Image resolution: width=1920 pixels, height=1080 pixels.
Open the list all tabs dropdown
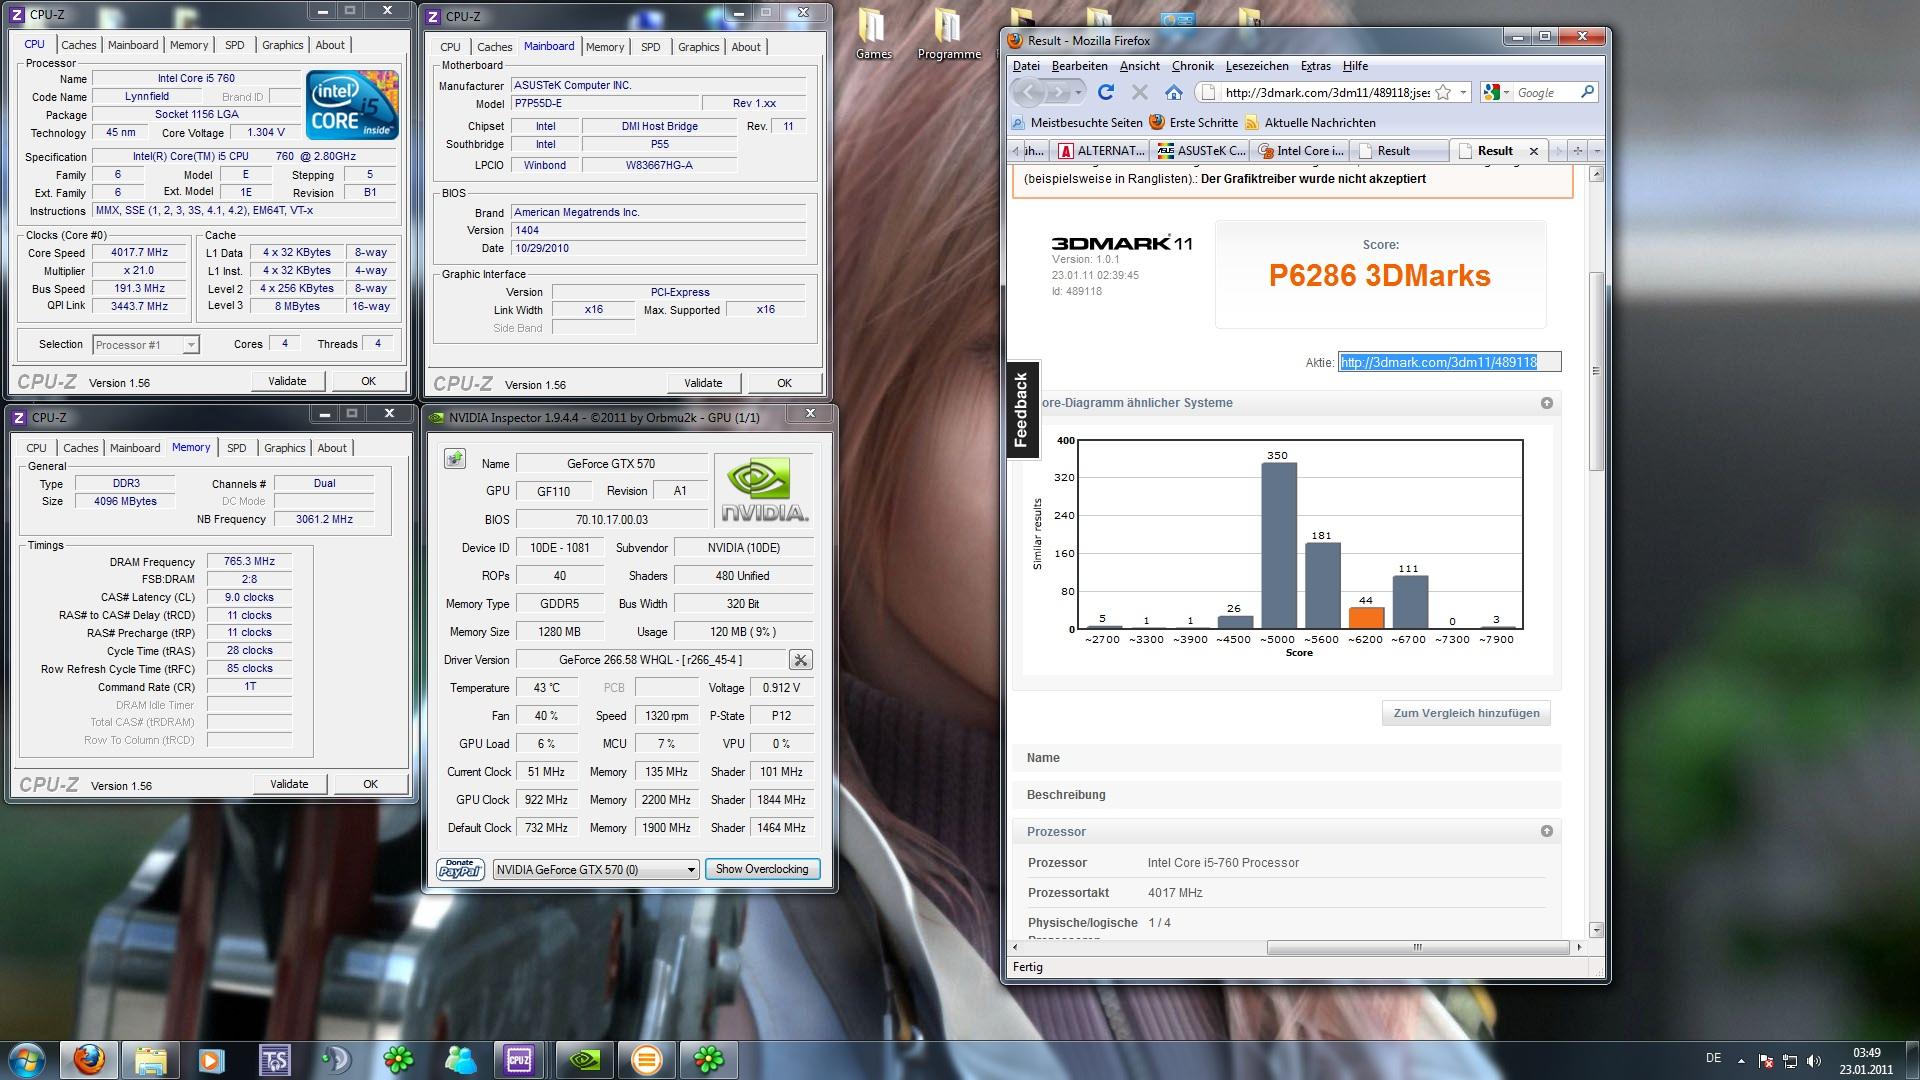[x=1597, y=151]
